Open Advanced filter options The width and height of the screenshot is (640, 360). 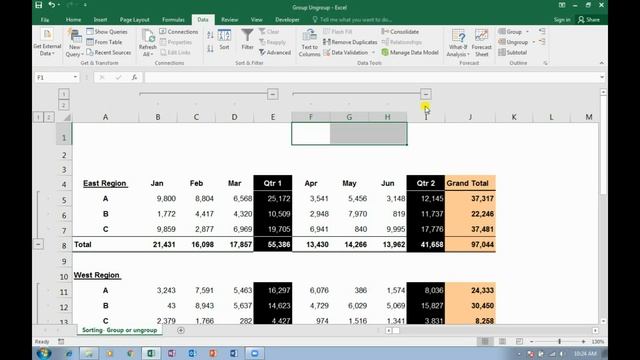click(x=275, y=53)
